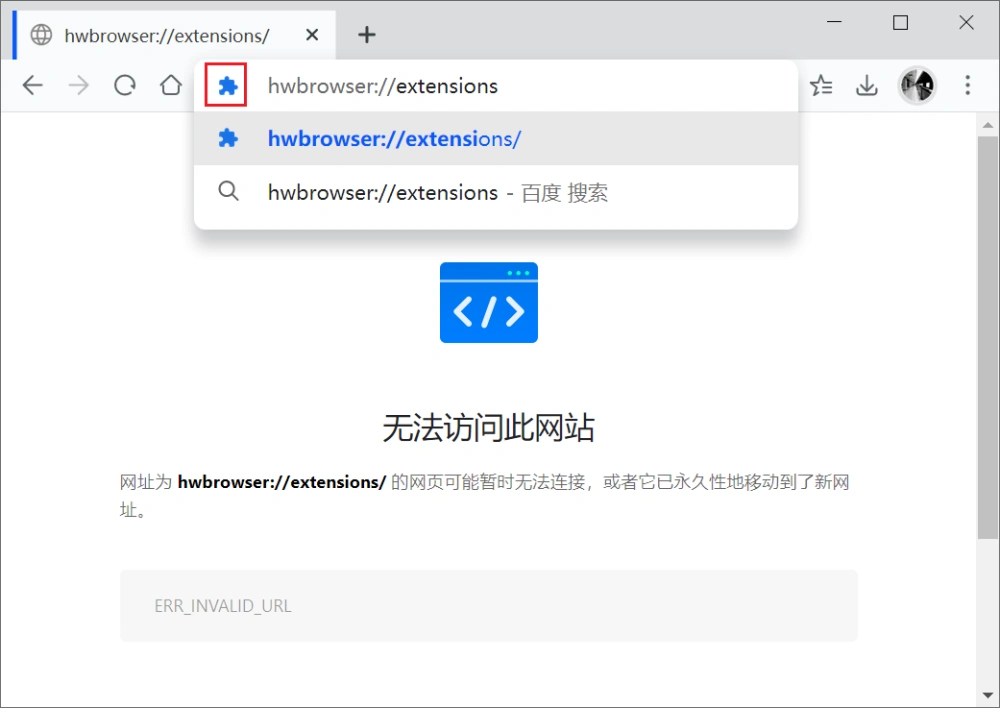Image resolution: width=1000 pixels, height=708 pixels.
Task: Open a new tab with plus button
Action: coord(367,34)
